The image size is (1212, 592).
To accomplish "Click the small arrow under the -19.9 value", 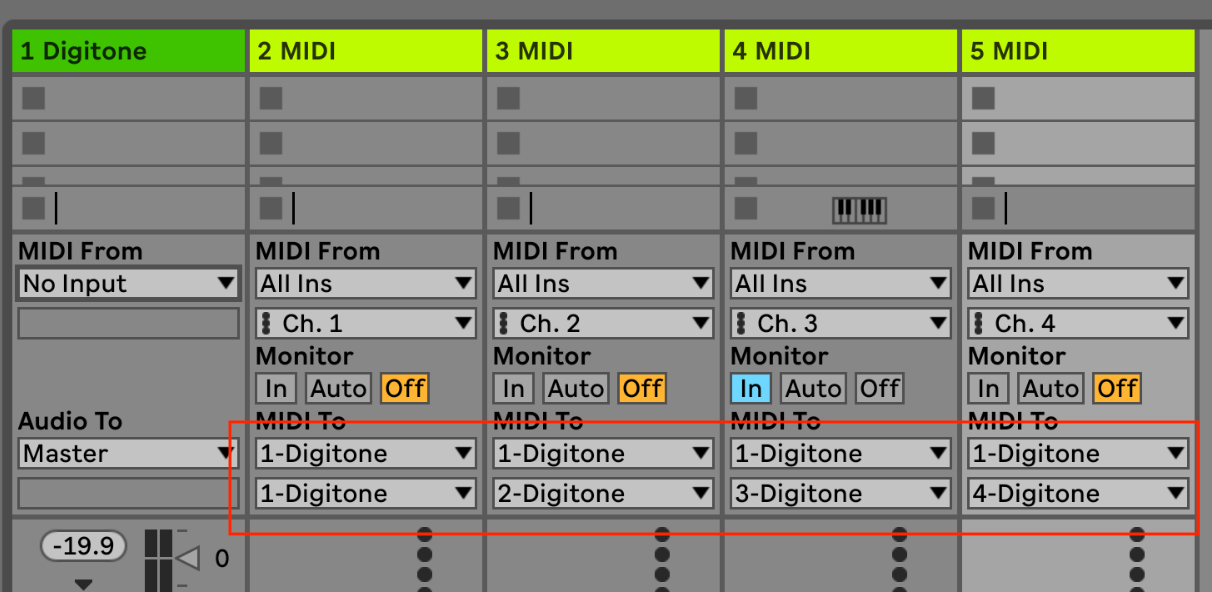I will pos(84,584).
